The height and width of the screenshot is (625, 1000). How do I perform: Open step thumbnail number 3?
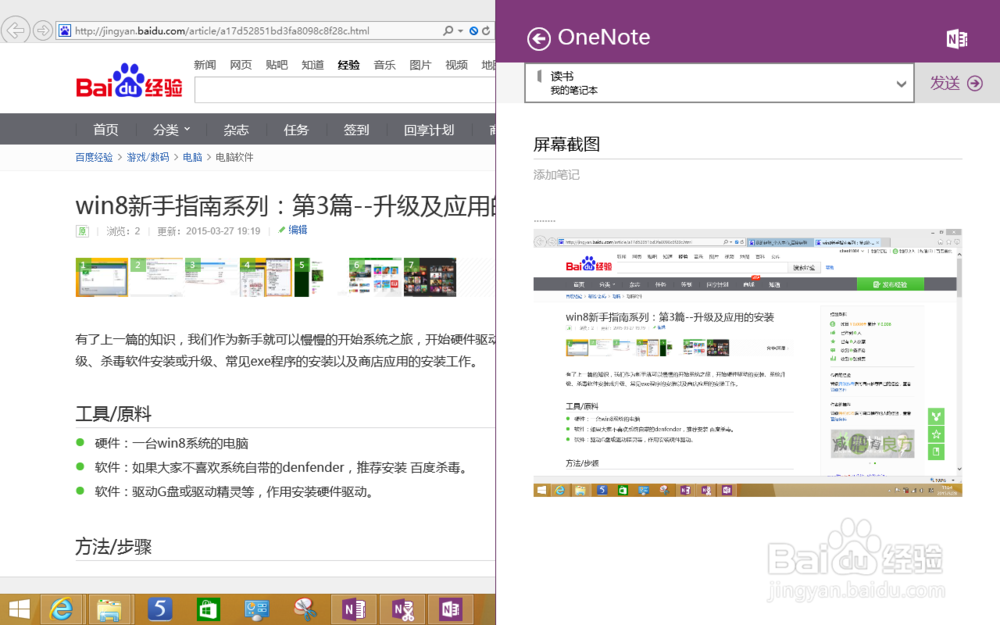212,277
